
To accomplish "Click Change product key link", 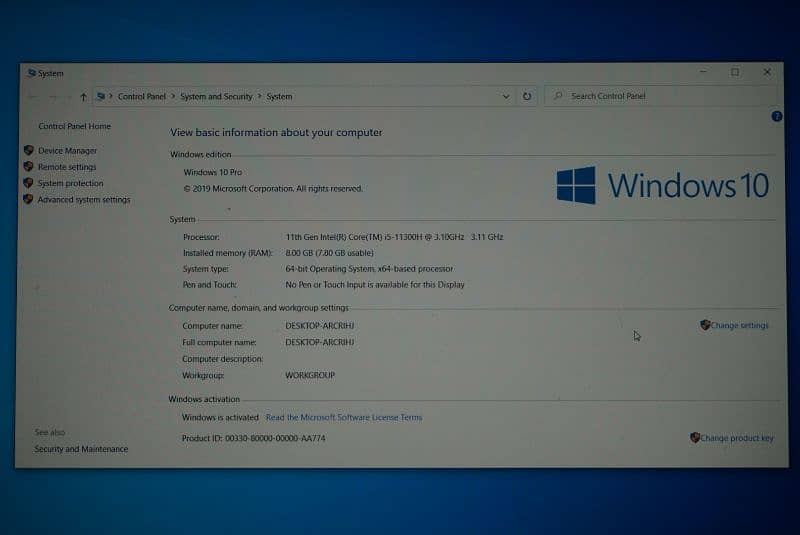I will click(737, 438).
